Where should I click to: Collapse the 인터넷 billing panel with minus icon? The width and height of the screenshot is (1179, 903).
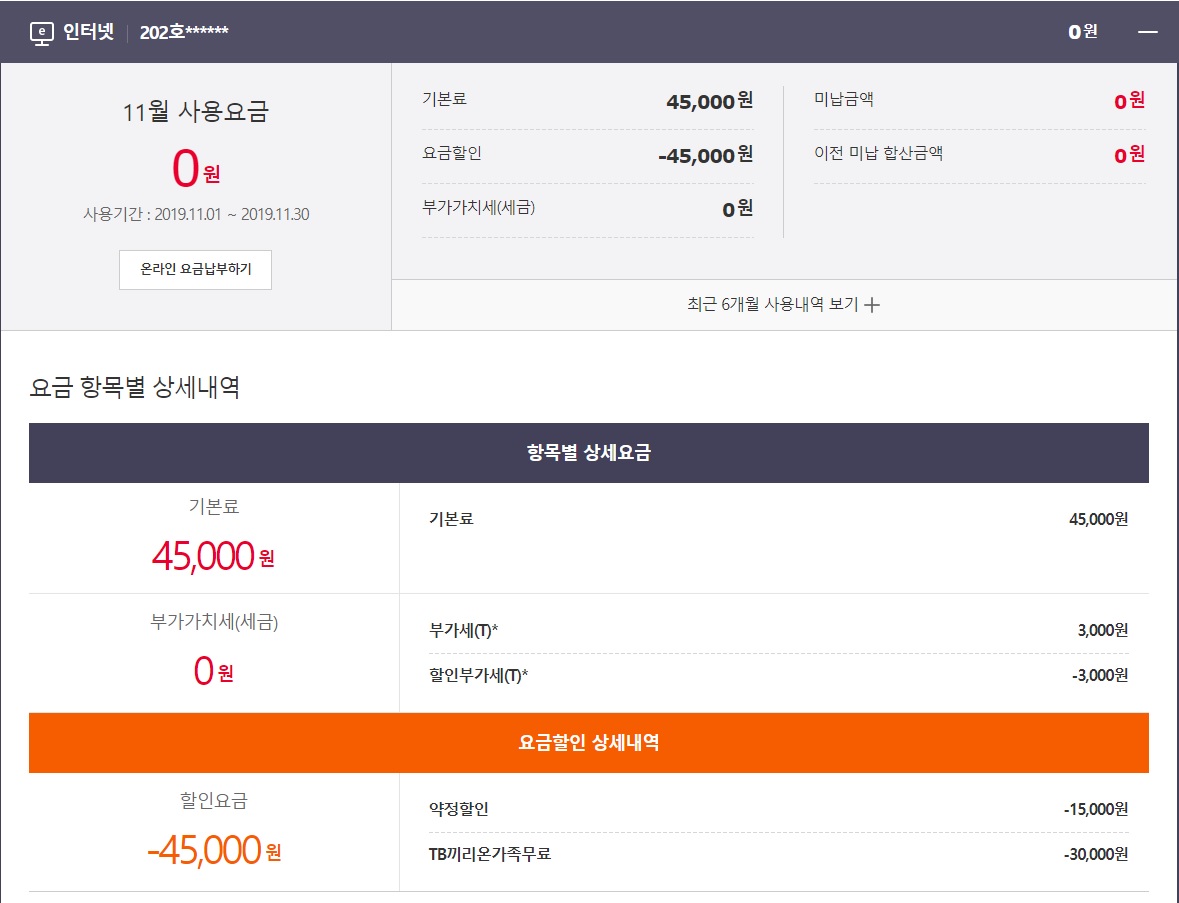coord(1148,32)
